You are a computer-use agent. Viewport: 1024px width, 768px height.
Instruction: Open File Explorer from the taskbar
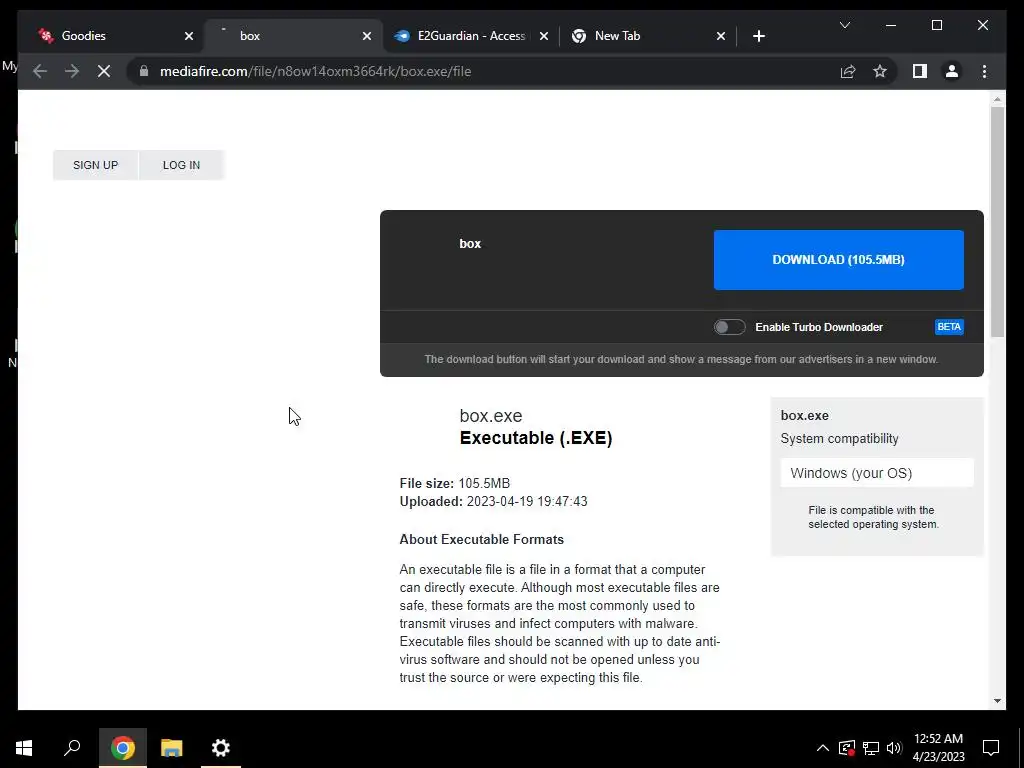[172, 748]
